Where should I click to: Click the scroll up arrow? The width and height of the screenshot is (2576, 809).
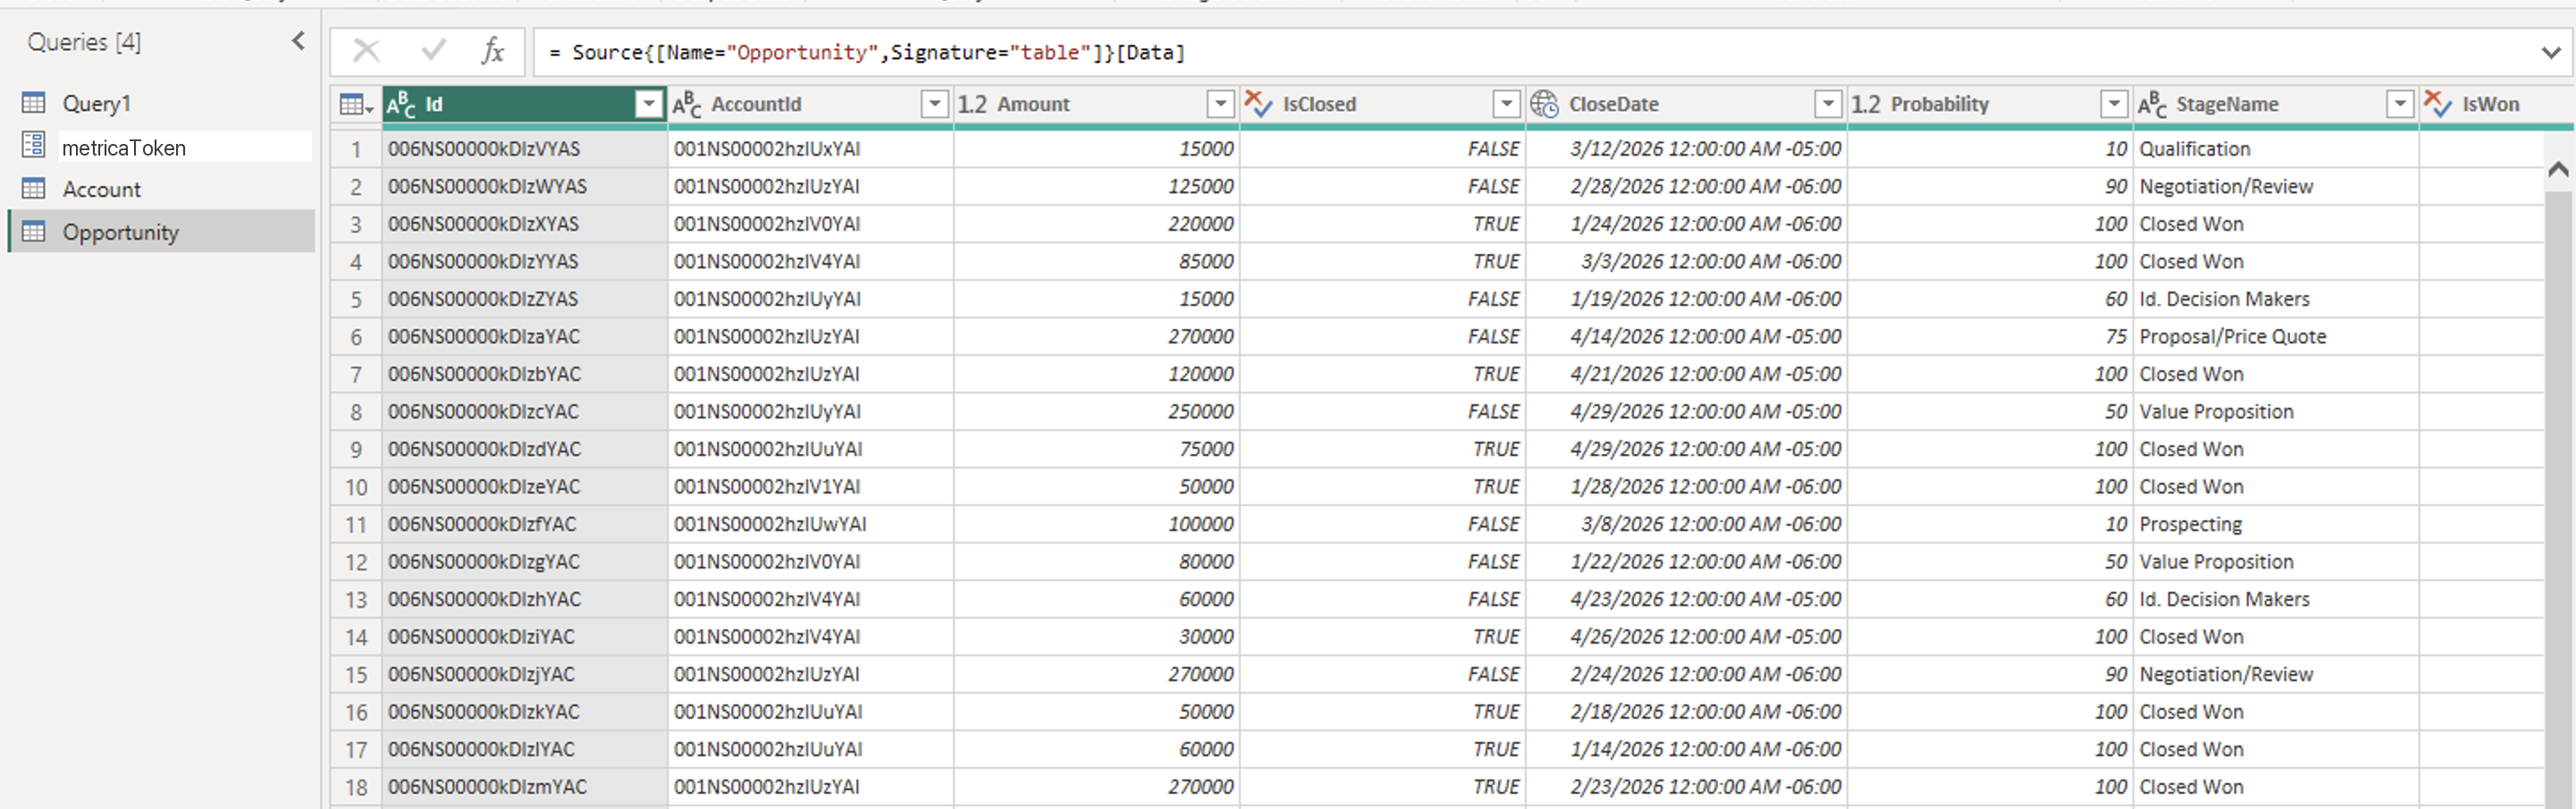pos(2558,169)
